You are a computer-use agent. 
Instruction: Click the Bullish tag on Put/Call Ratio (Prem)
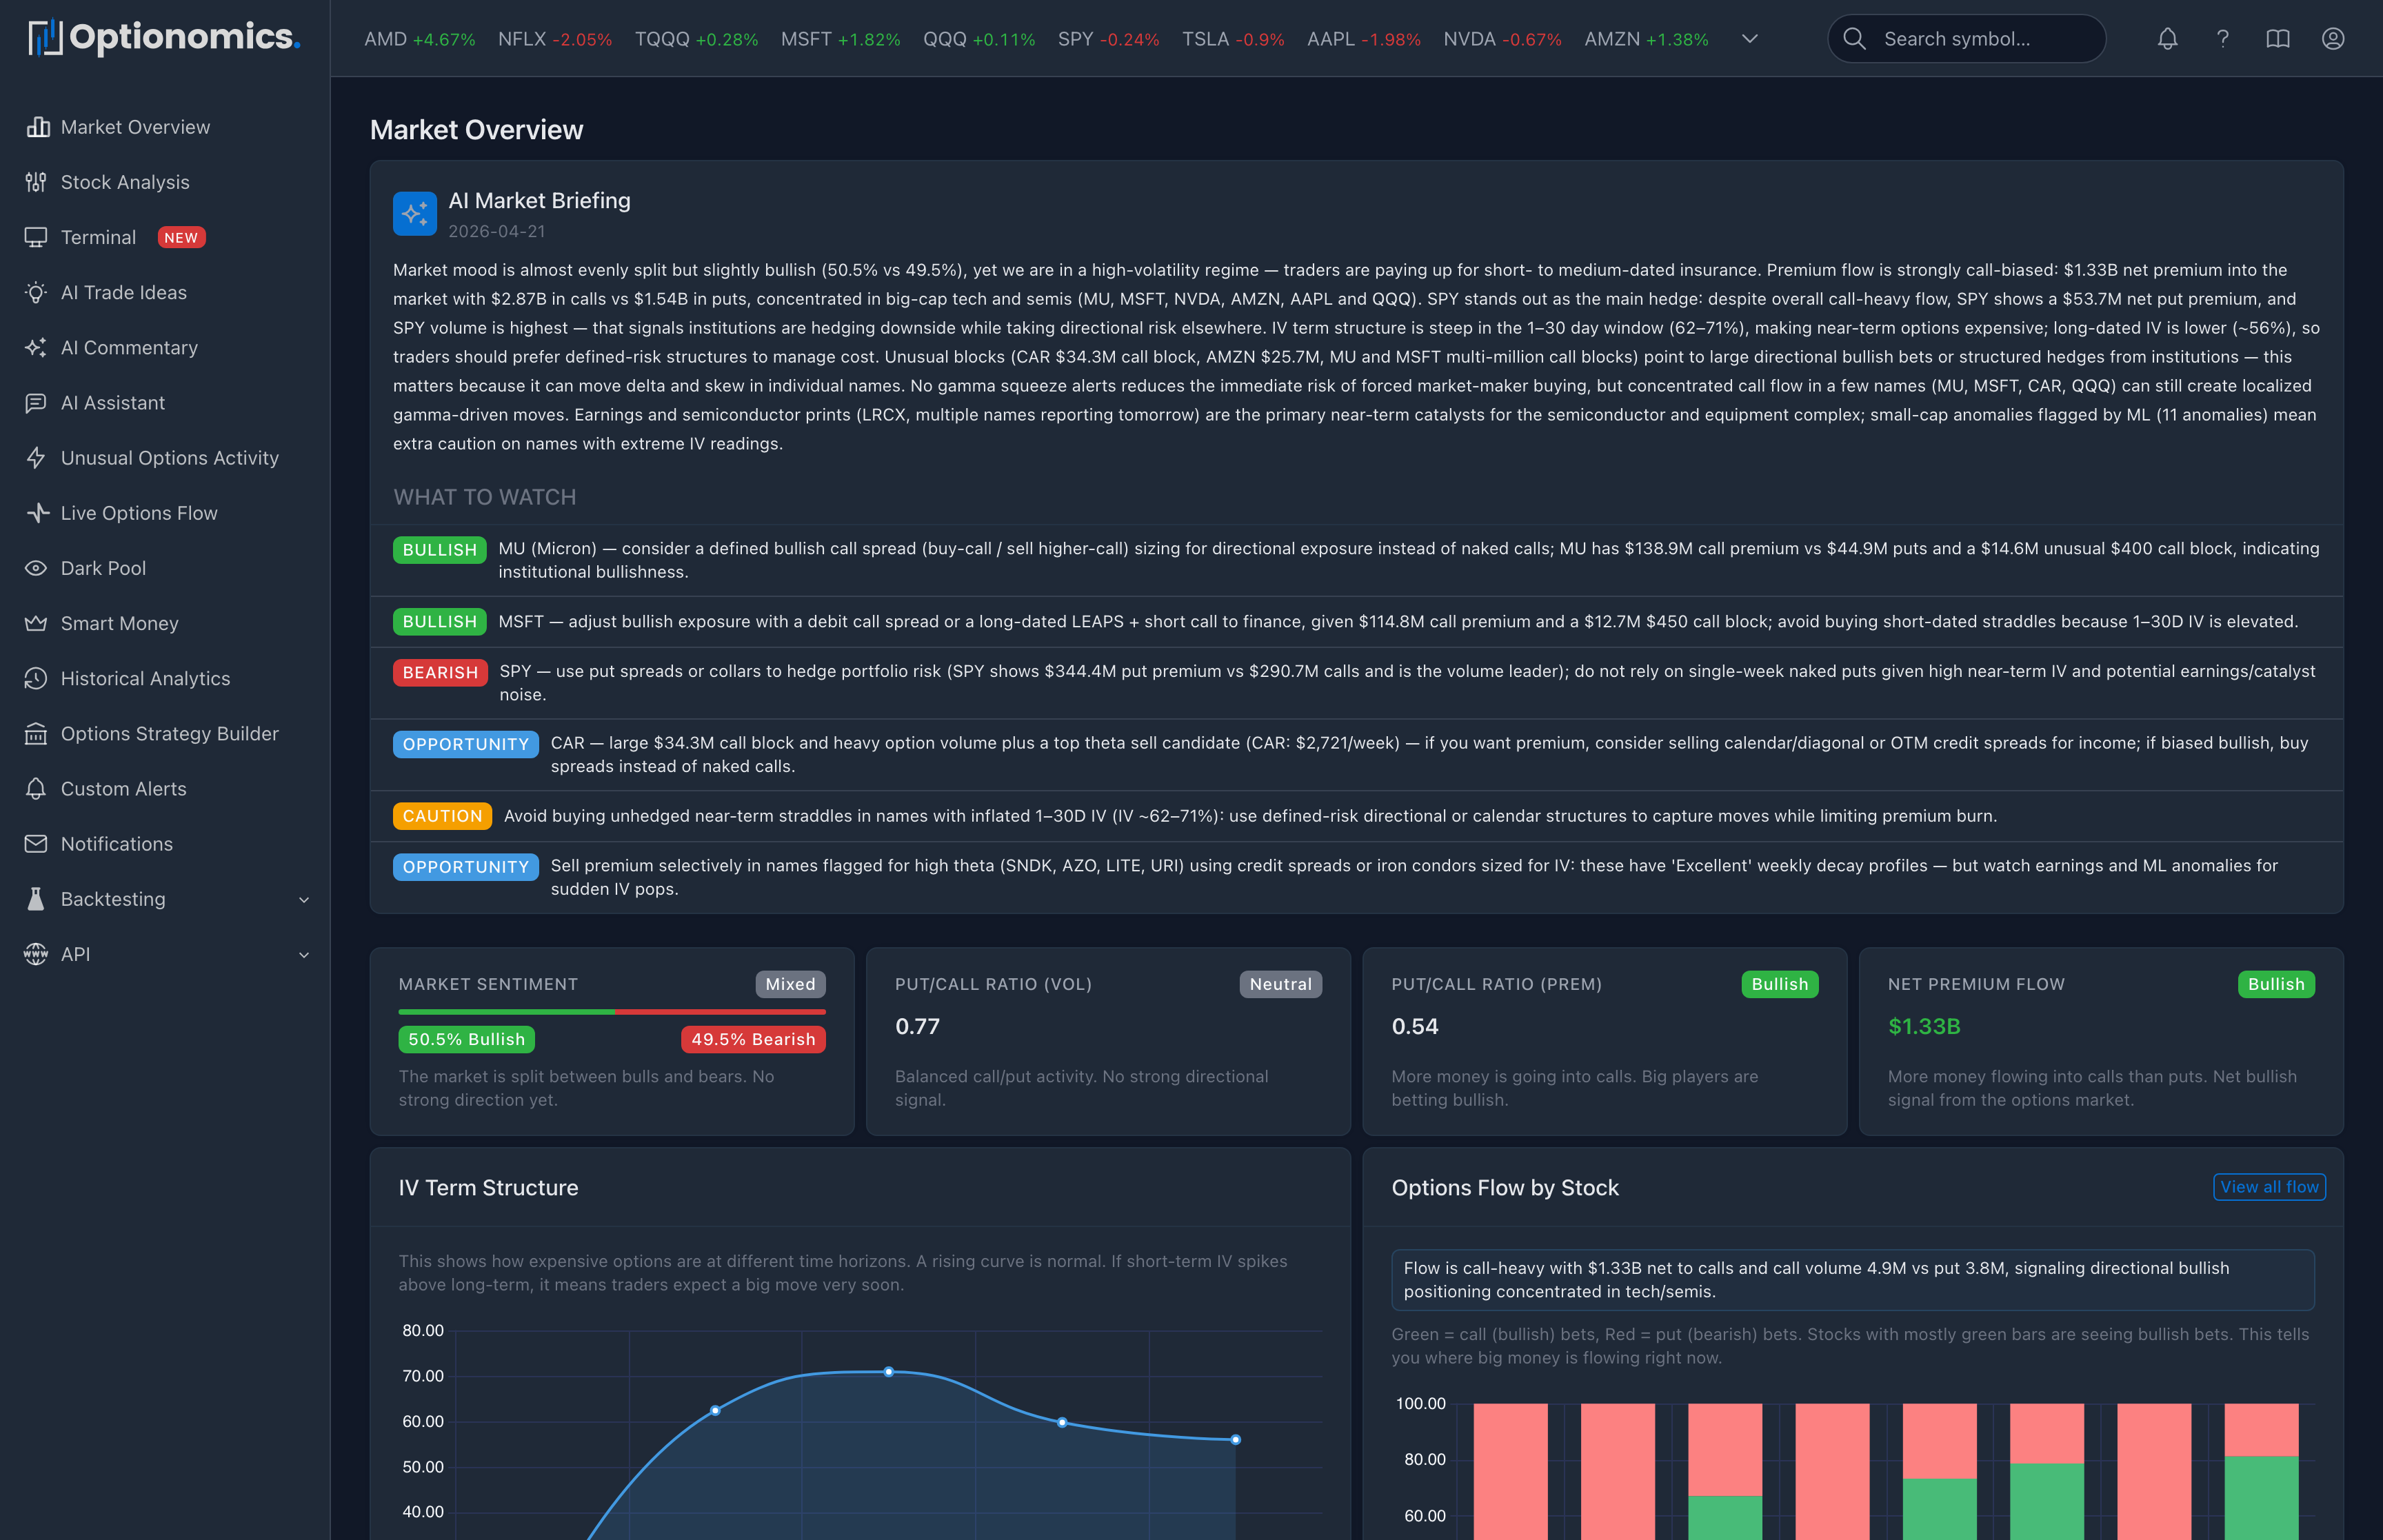(1779, 984)
